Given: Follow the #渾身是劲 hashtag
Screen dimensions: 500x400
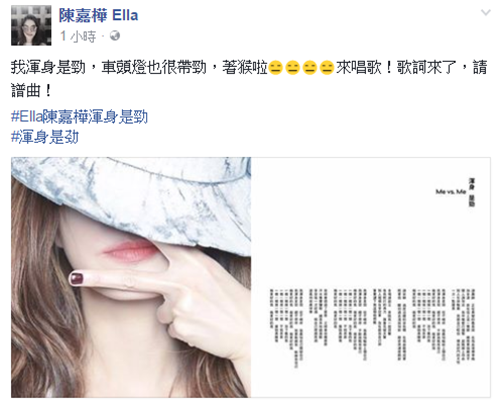Looking at the screenshot, I should 45,137.
